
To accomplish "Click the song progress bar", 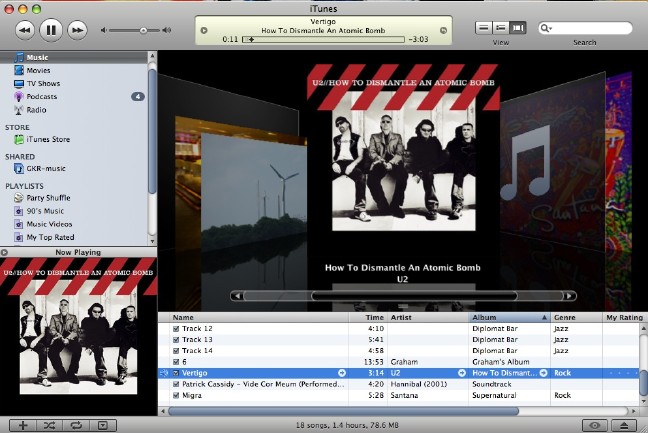I will (x=323, y=39).
